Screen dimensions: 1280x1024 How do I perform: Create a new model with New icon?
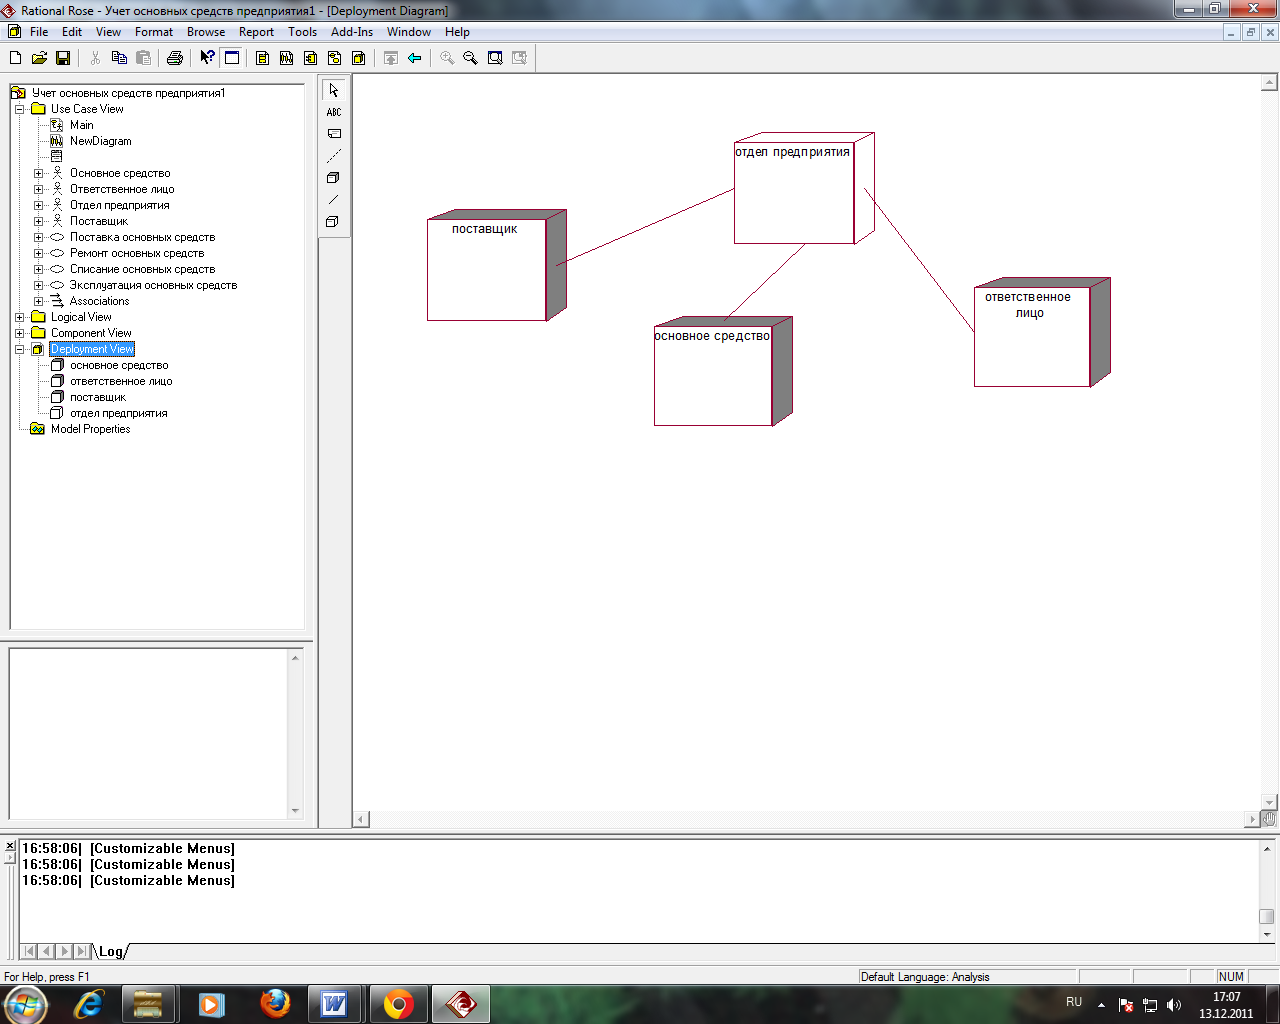pos(15,58)
